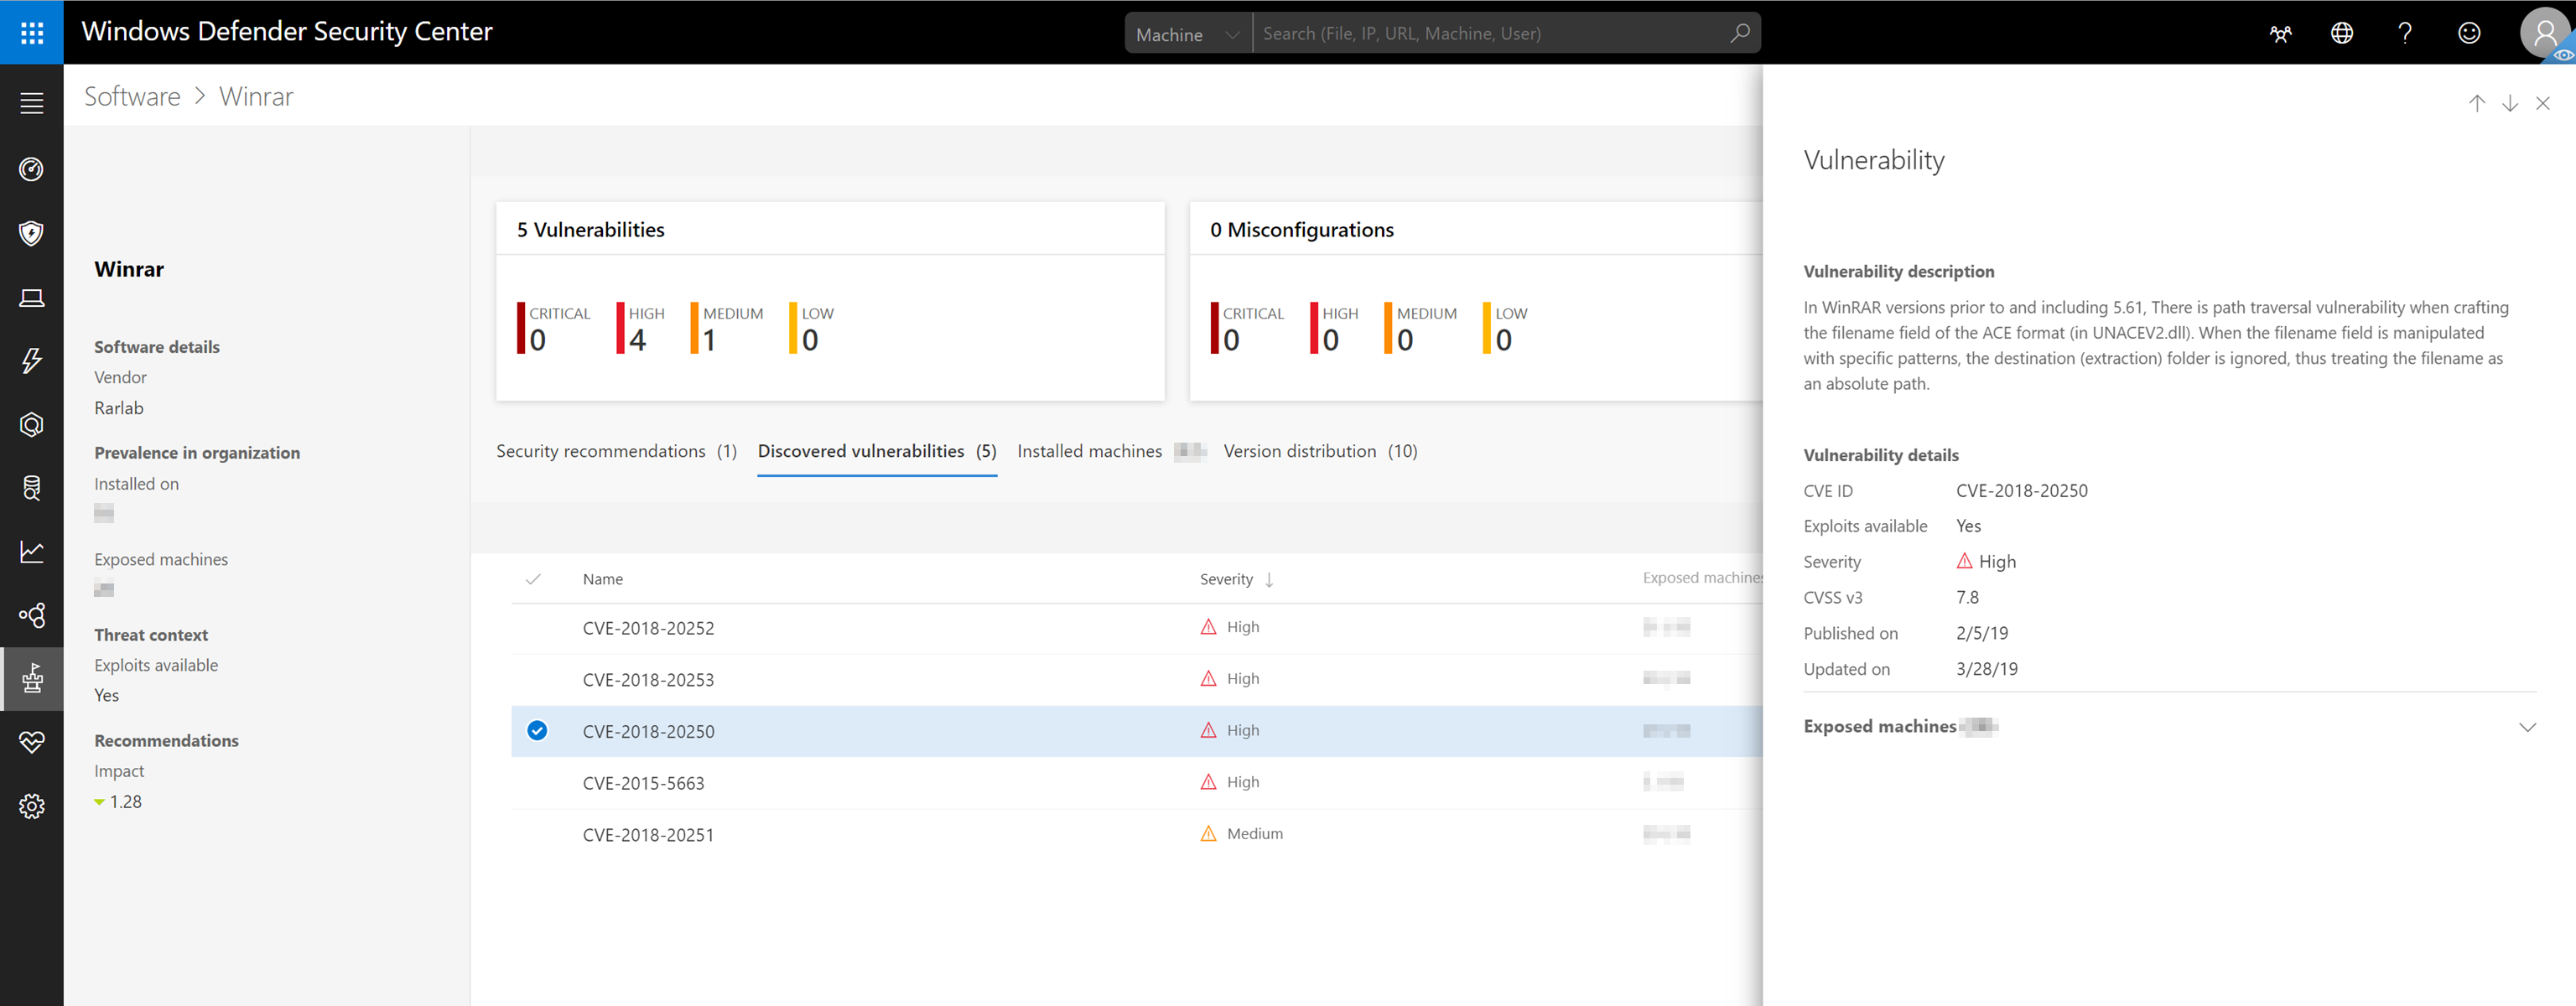Open the Reports chart icon
Viewport: 2576px width, 1006px height.
(x=32, y=551)
